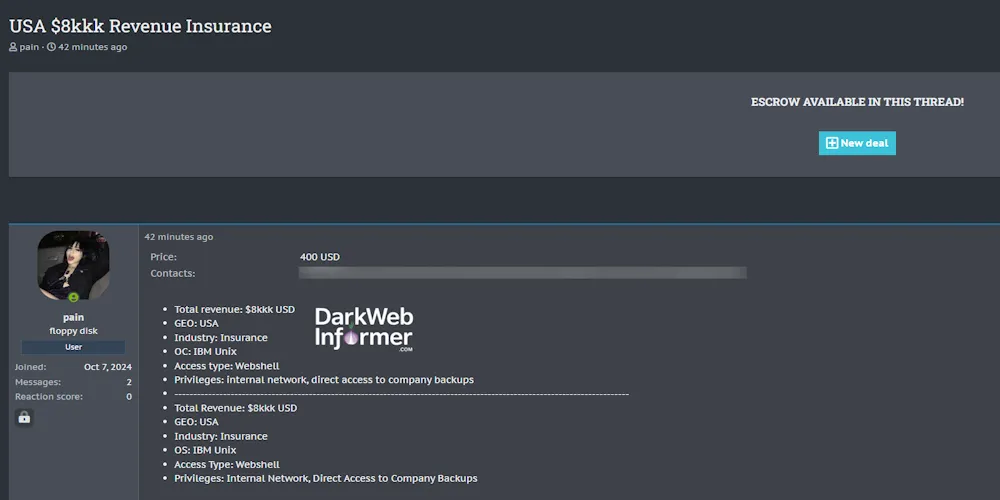Click the thread header's 42 minutes ago timestamp
1000x500 pixels.
[93, 47]
